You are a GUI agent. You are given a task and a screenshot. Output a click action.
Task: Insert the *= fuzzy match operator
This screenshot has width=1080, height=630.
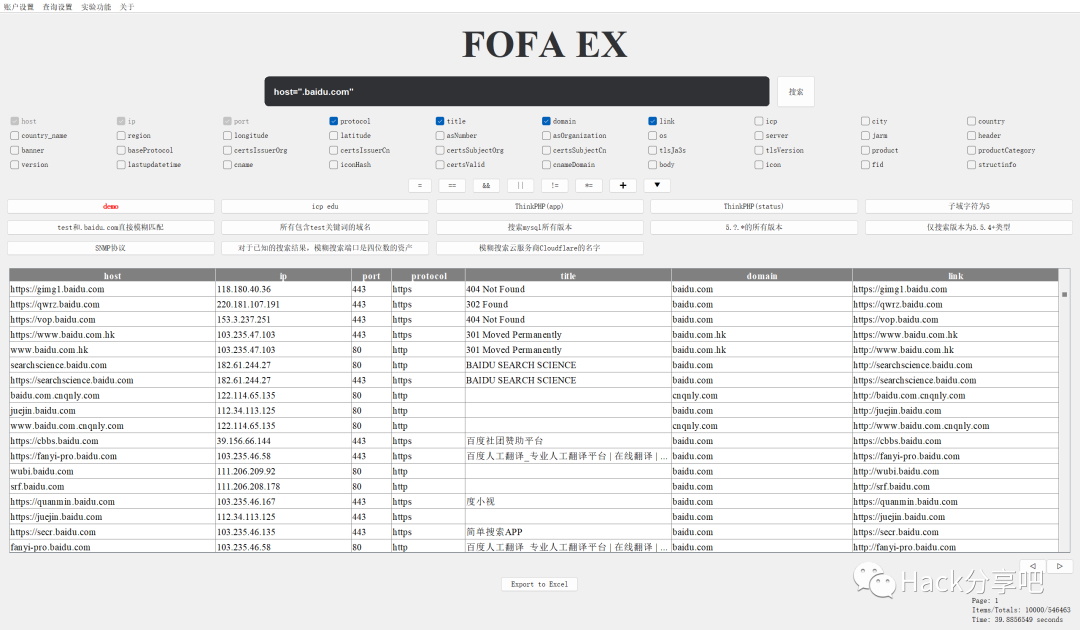pos(589,185)
